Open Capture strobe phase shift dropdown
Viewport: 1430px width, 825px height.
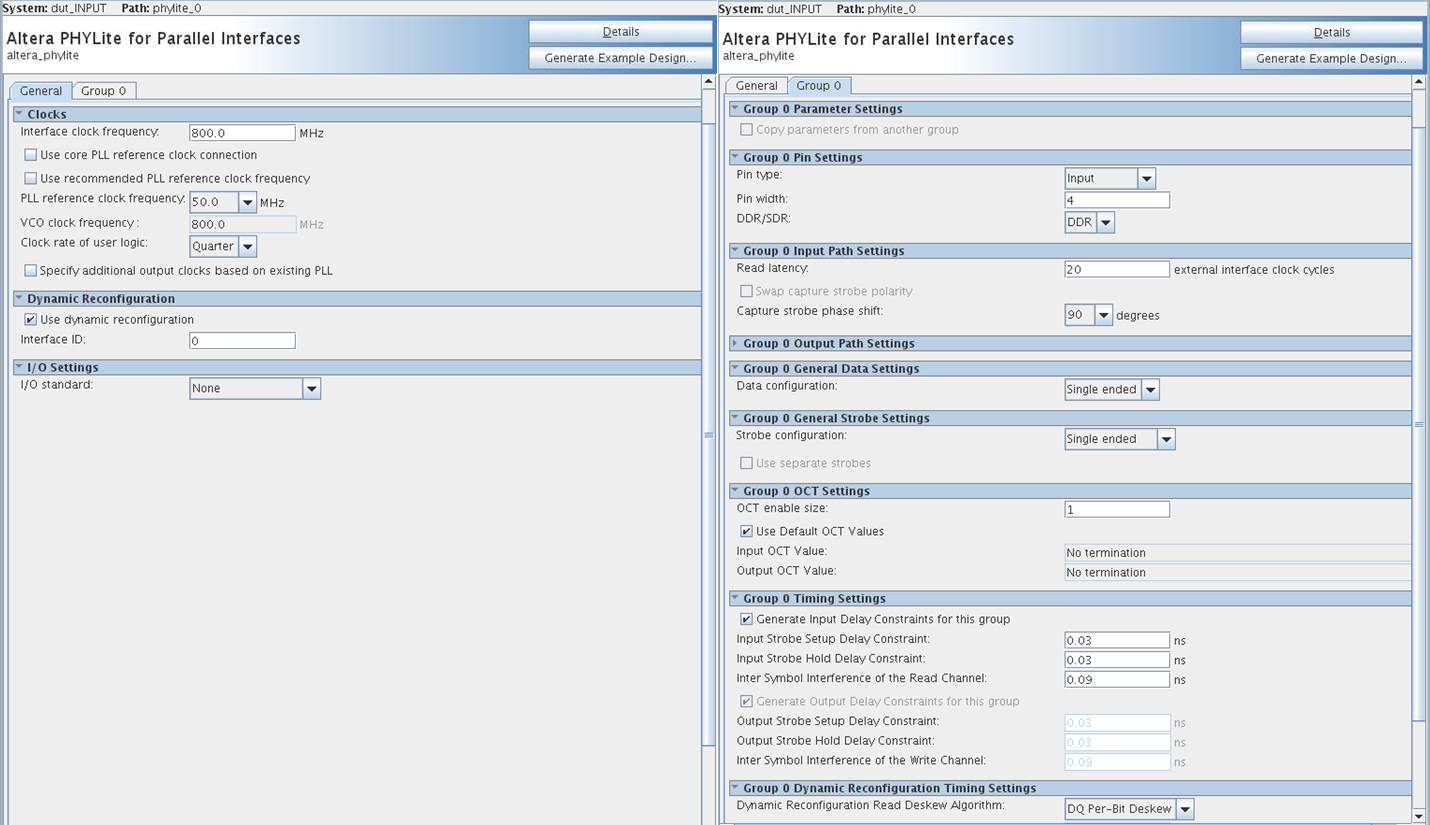coord(1103,315)
